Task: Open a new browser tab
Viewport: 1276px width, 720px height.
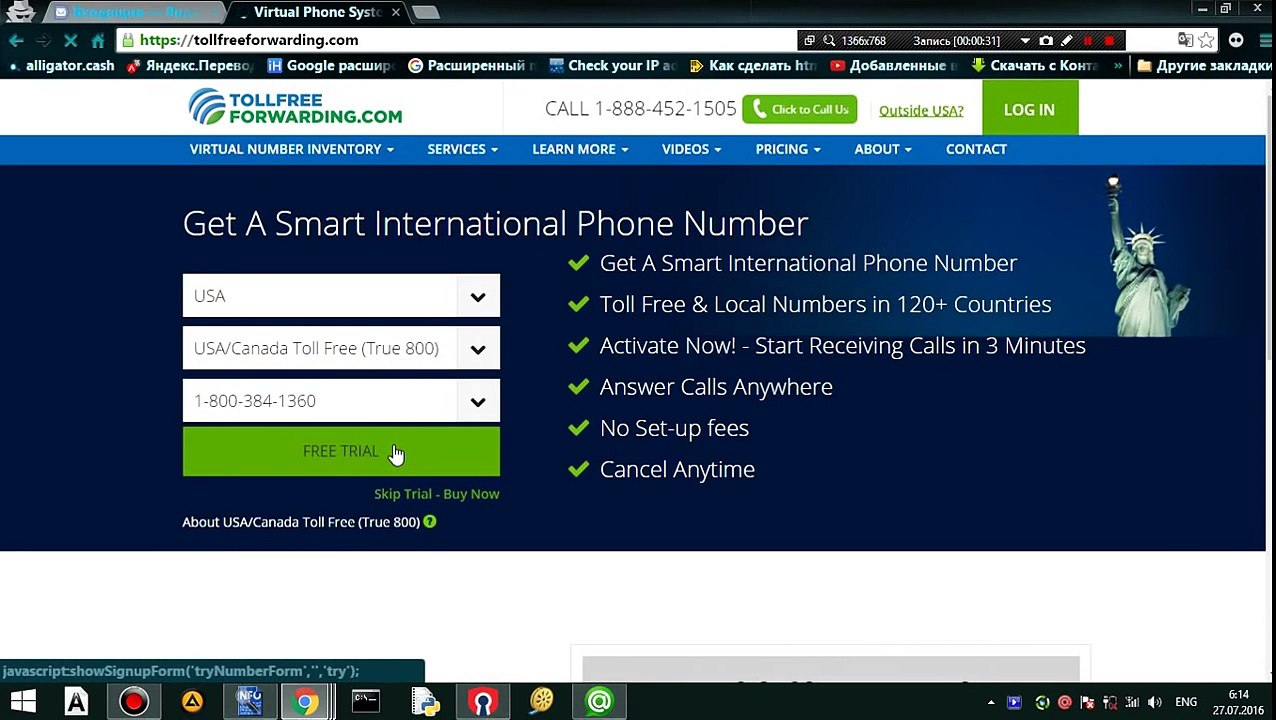Action: click(425, 12)
